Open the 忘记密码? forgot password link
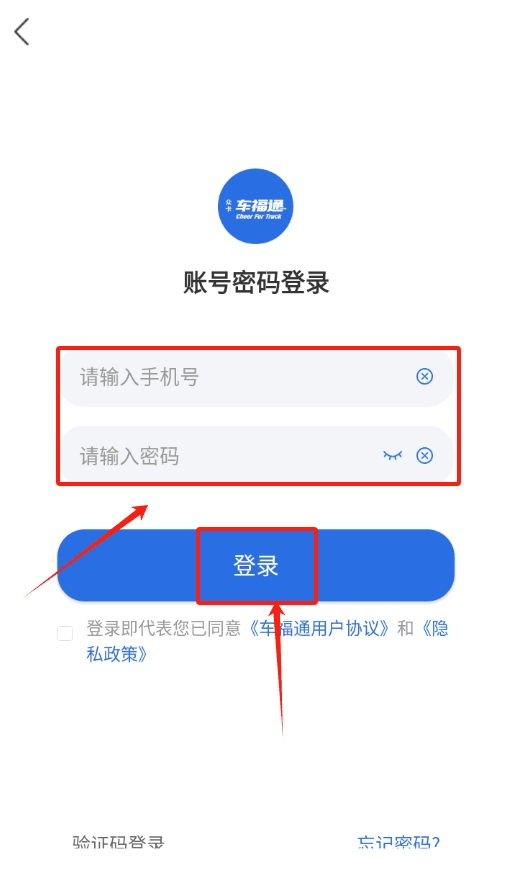The width and height of the screenshot is (515, 895). [x=399, y=842]
